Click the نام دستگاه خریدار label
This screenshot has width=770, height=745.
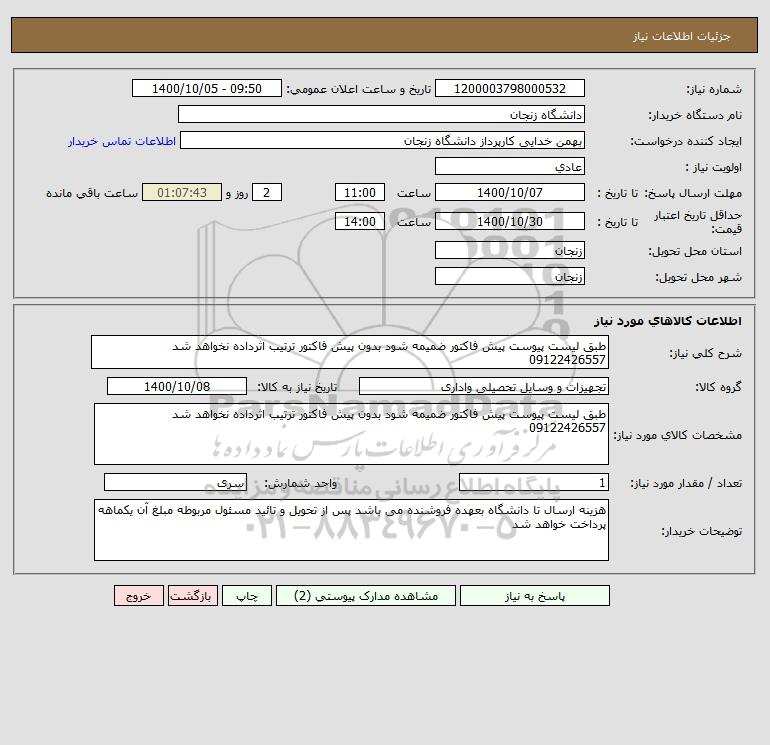click(x=695, y=115)
